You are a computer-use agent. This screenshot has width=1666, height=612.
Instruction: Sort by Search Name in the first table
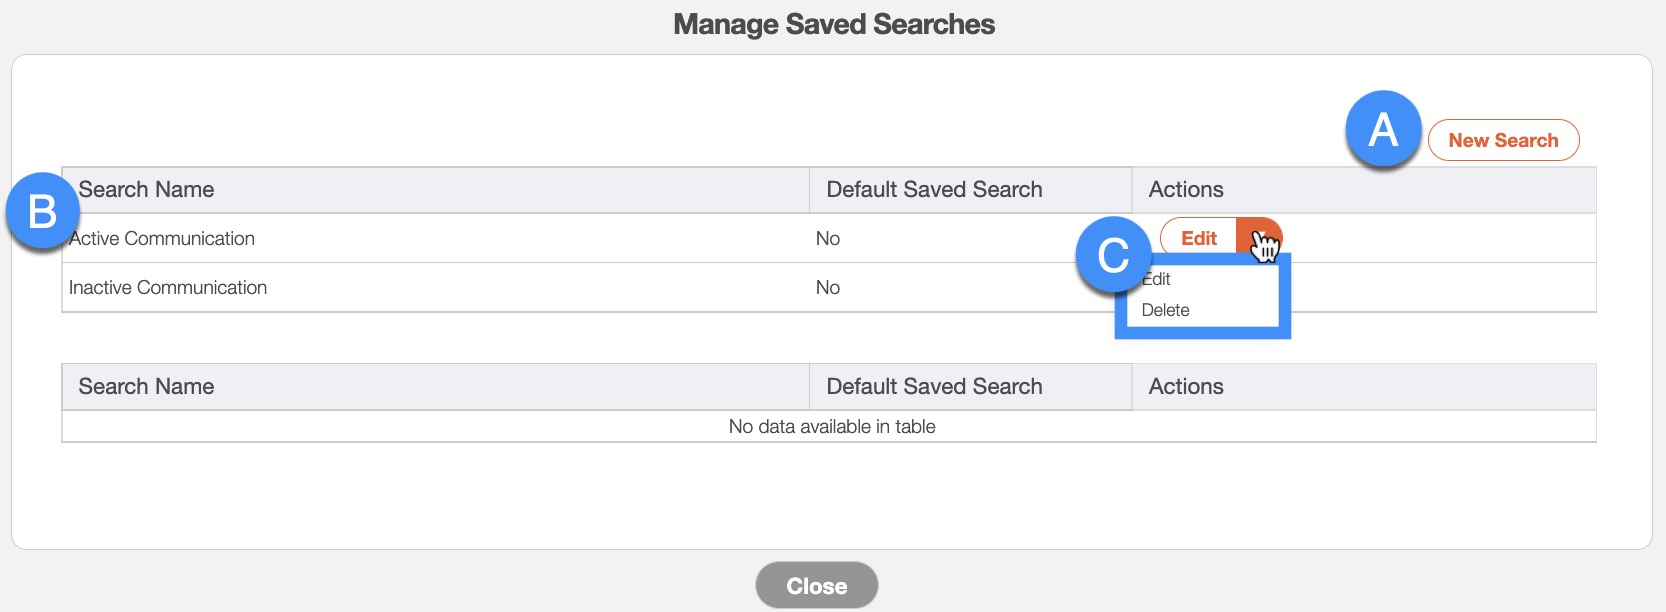coord(146,190)
